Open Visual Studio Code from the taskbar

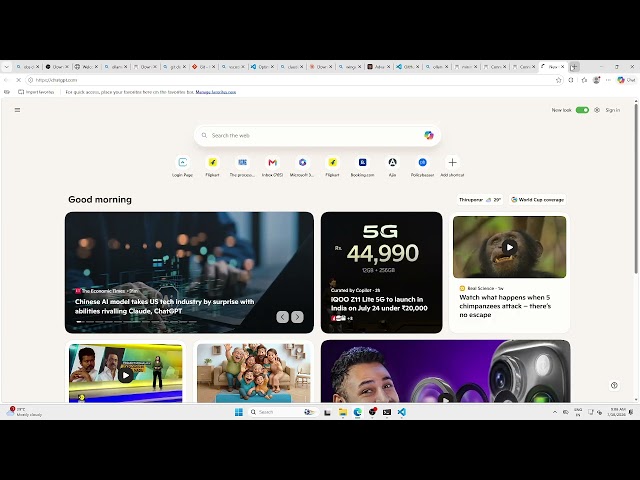402,412
